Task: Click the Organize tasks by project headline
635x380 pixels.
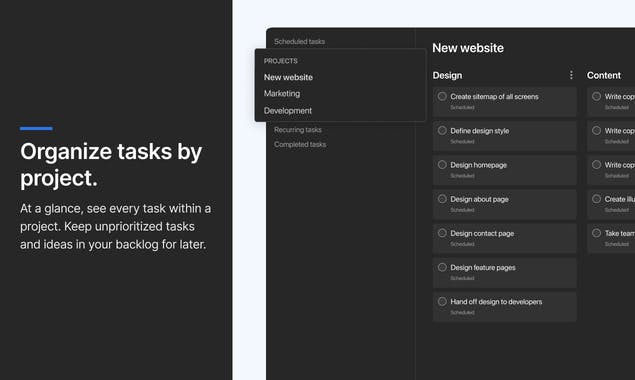Action: click(x=111, y=164)
